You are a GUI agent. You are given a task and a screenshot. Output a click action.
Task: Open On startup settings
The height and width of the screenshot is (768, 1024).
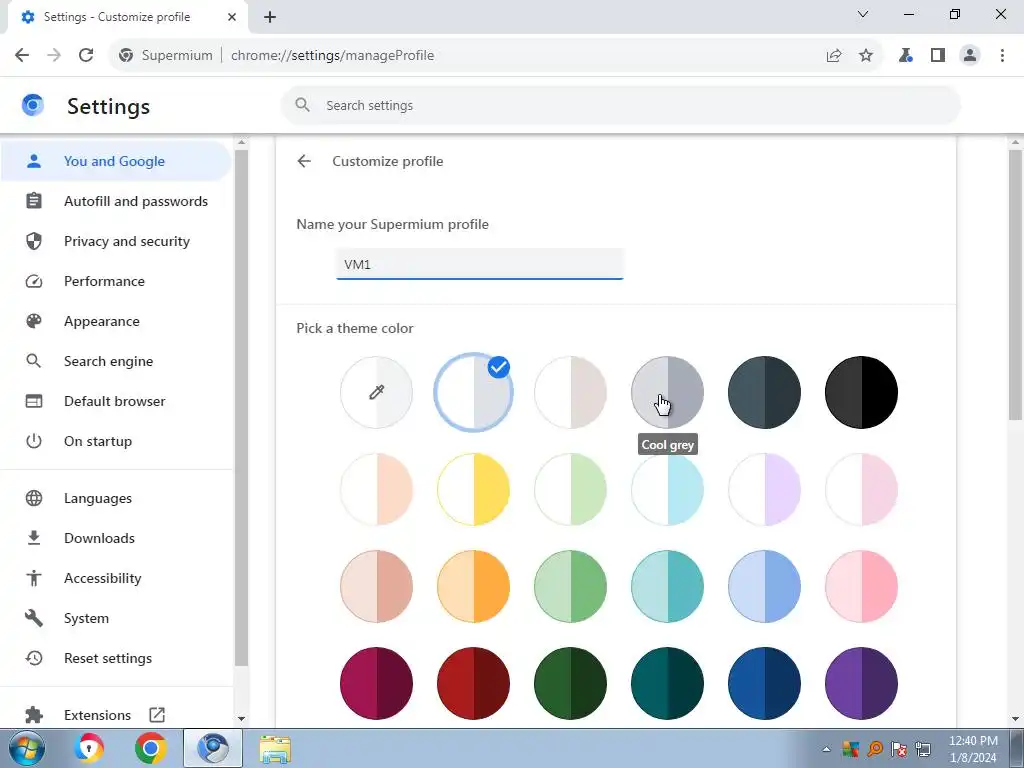[116, 441]
